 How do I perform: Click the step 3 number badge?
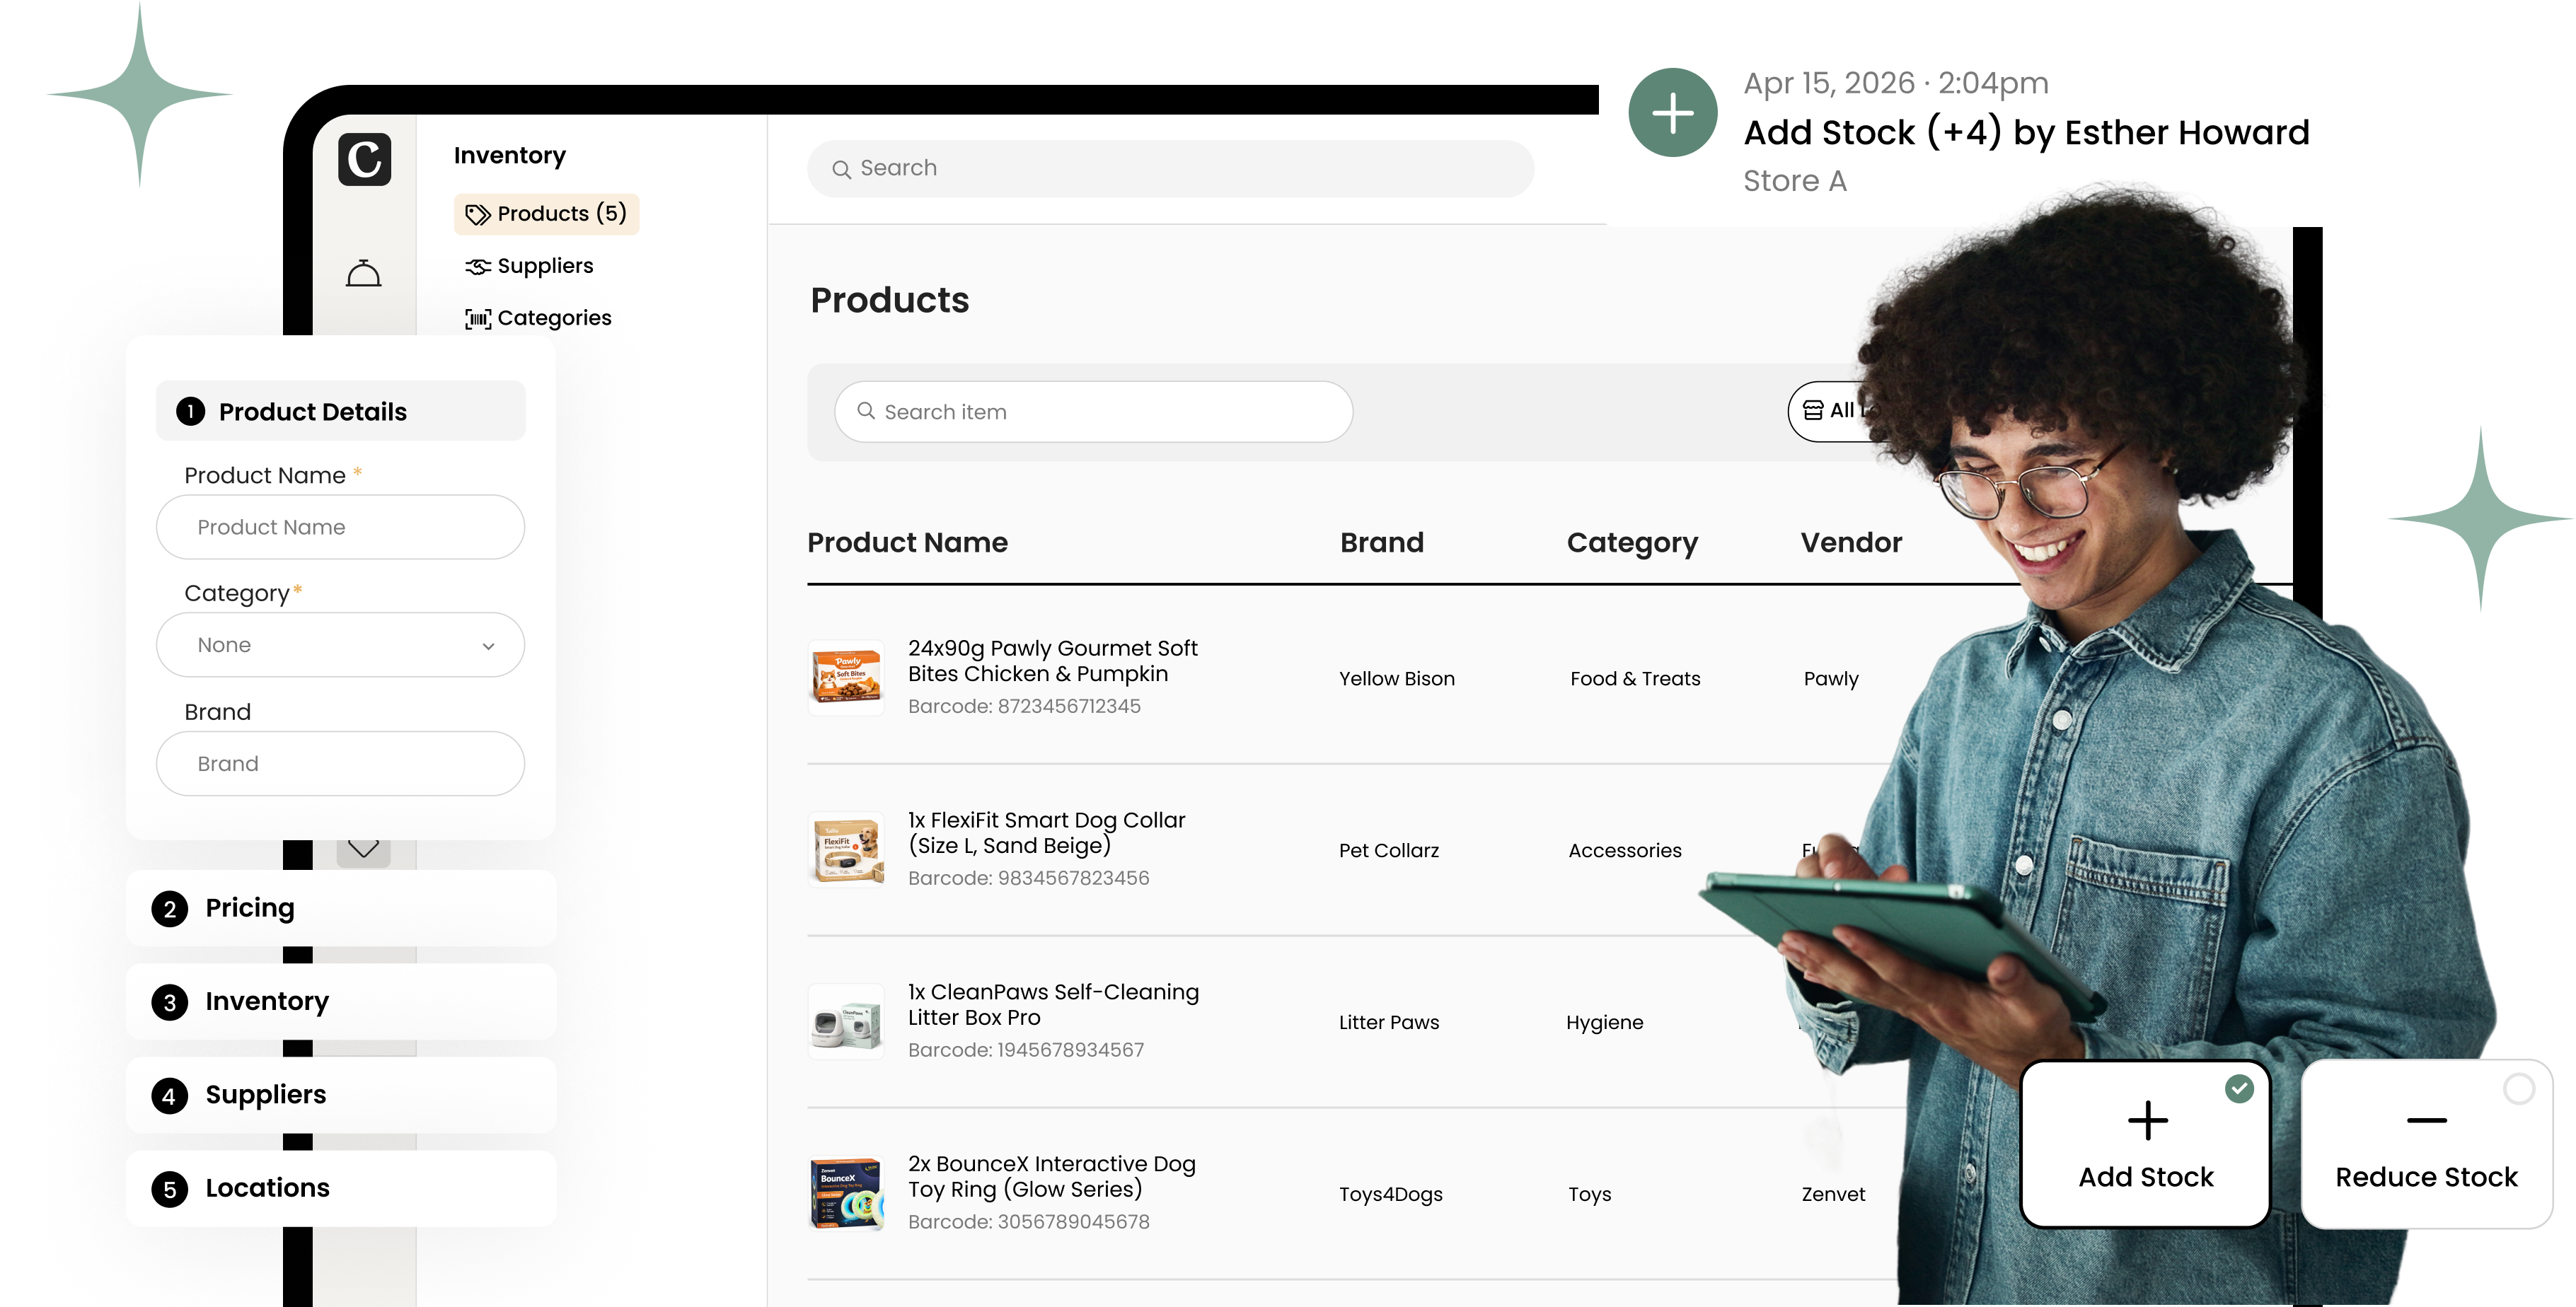[x=169, y=1002]
